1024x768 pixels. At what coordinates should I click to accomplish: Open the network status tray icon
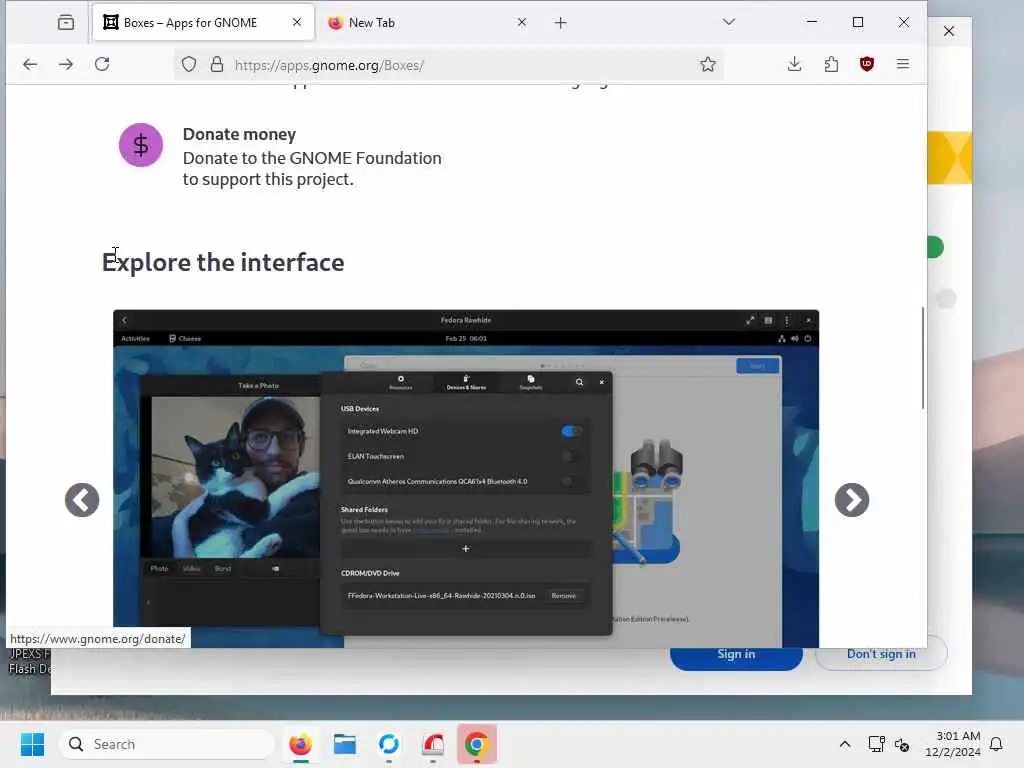tap(876, 744)
